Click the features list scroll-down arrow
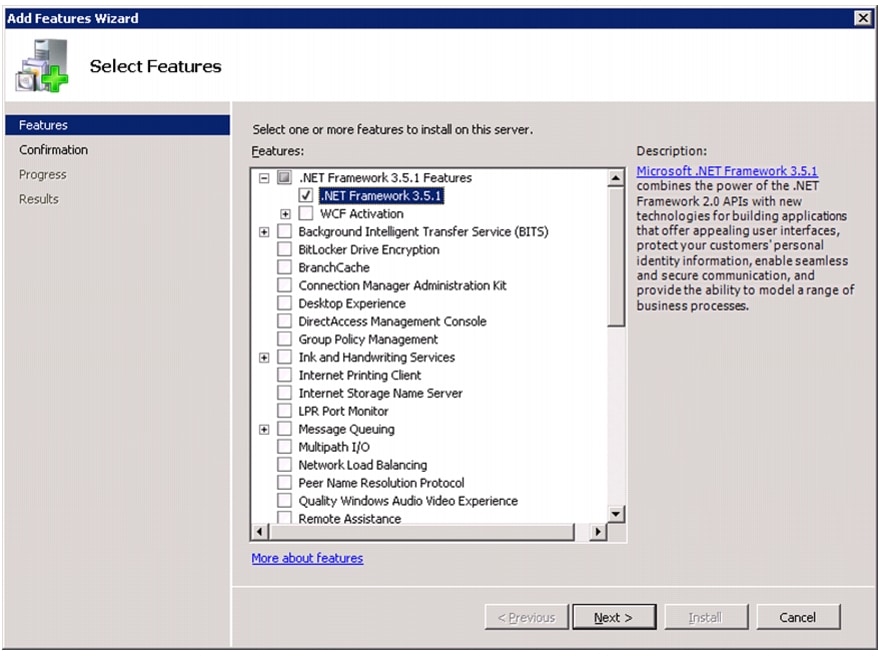Screen dimensions: 878x672 tap(616, 514)
